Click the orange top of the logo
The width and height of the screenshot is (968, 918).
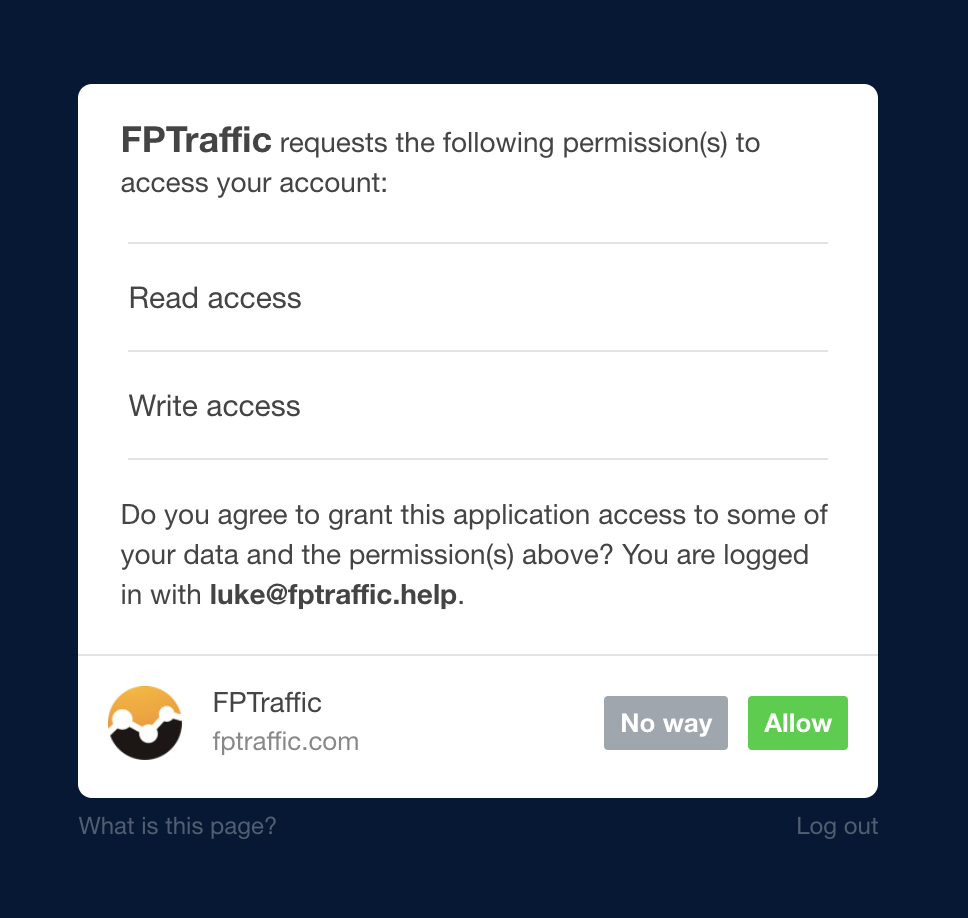click(x=145, y=700)
